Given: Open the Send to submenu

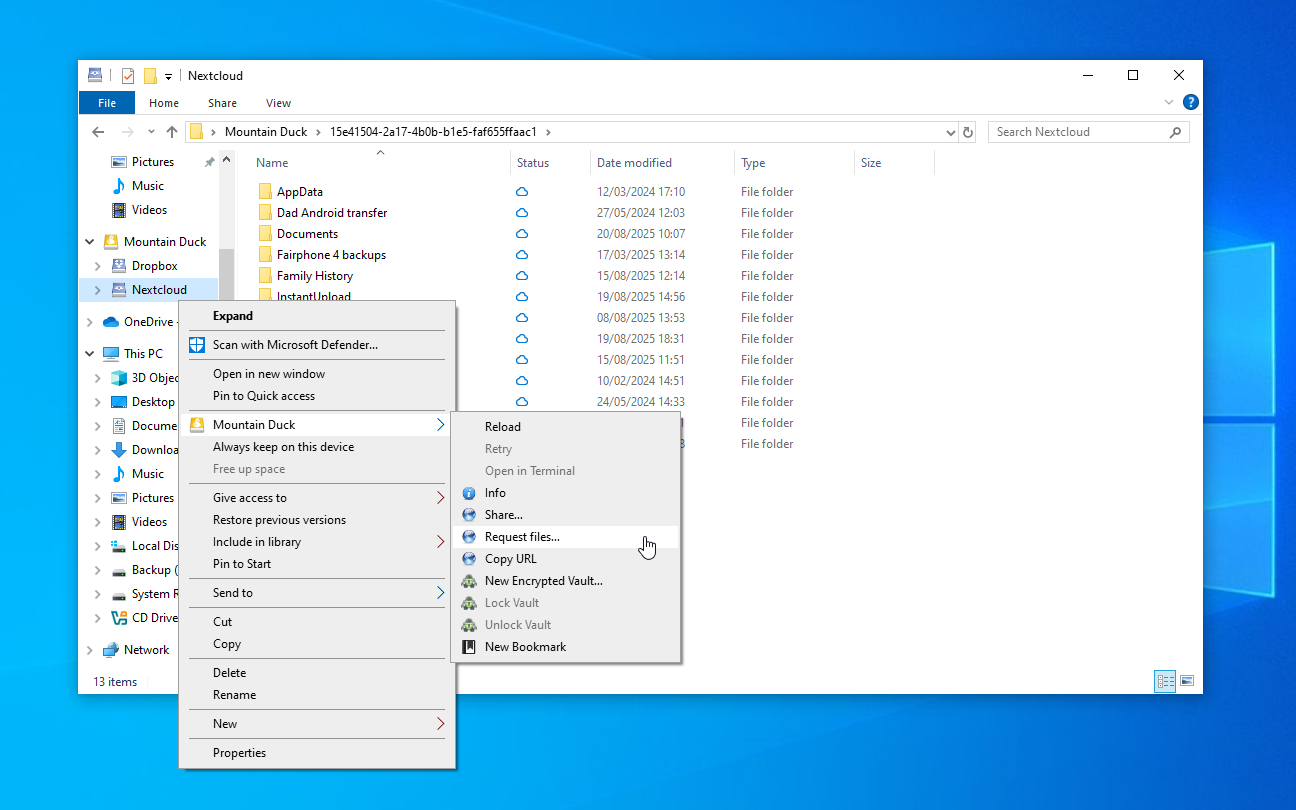Looking at the screenshot, I should 317,593.
